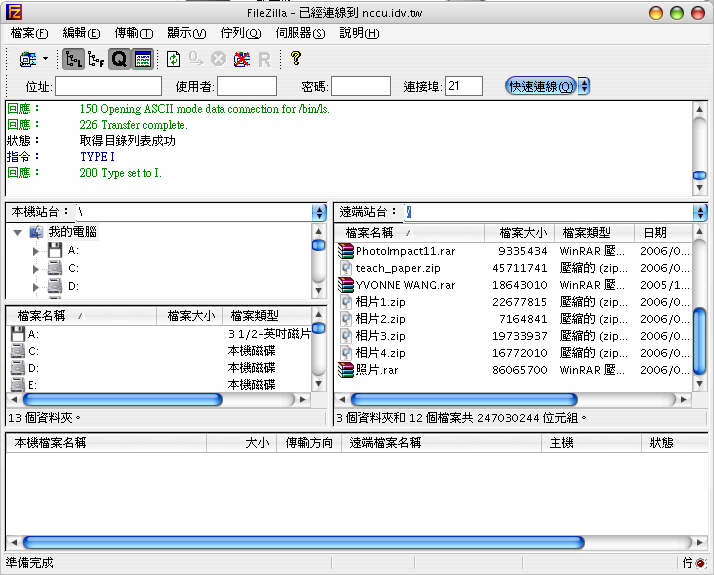714x575 pixels.
Task: Click queue 本機檔案名稱 column header
Action: (x=106, y=443)
